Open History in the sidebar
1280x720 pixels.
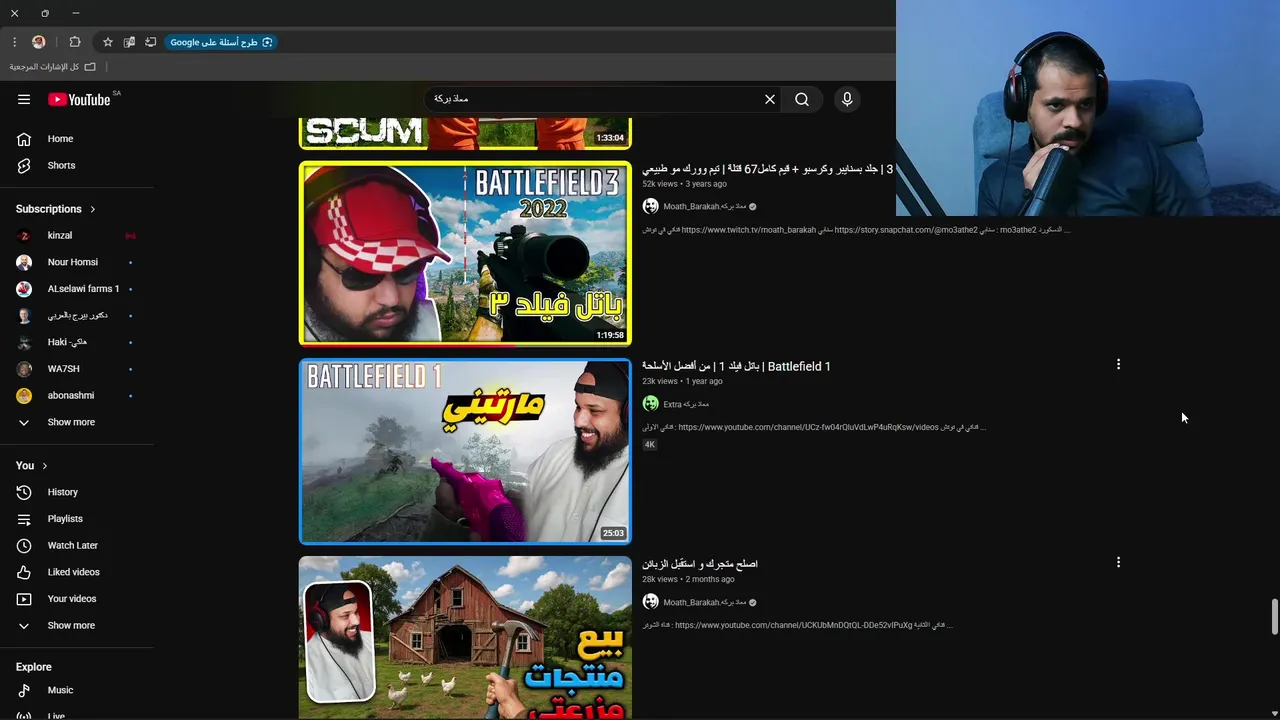[77, 492]
